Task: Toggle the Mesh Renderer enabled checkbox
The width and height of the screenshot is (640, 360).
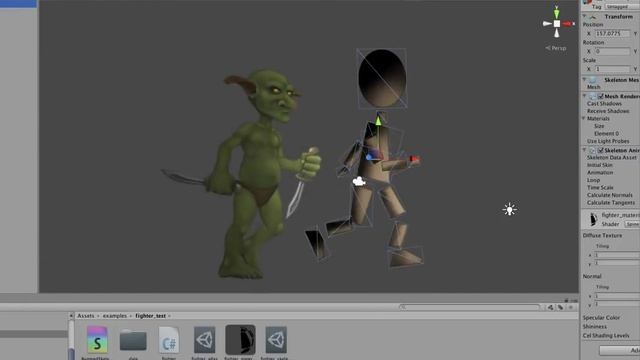Action: pos(601,96)
